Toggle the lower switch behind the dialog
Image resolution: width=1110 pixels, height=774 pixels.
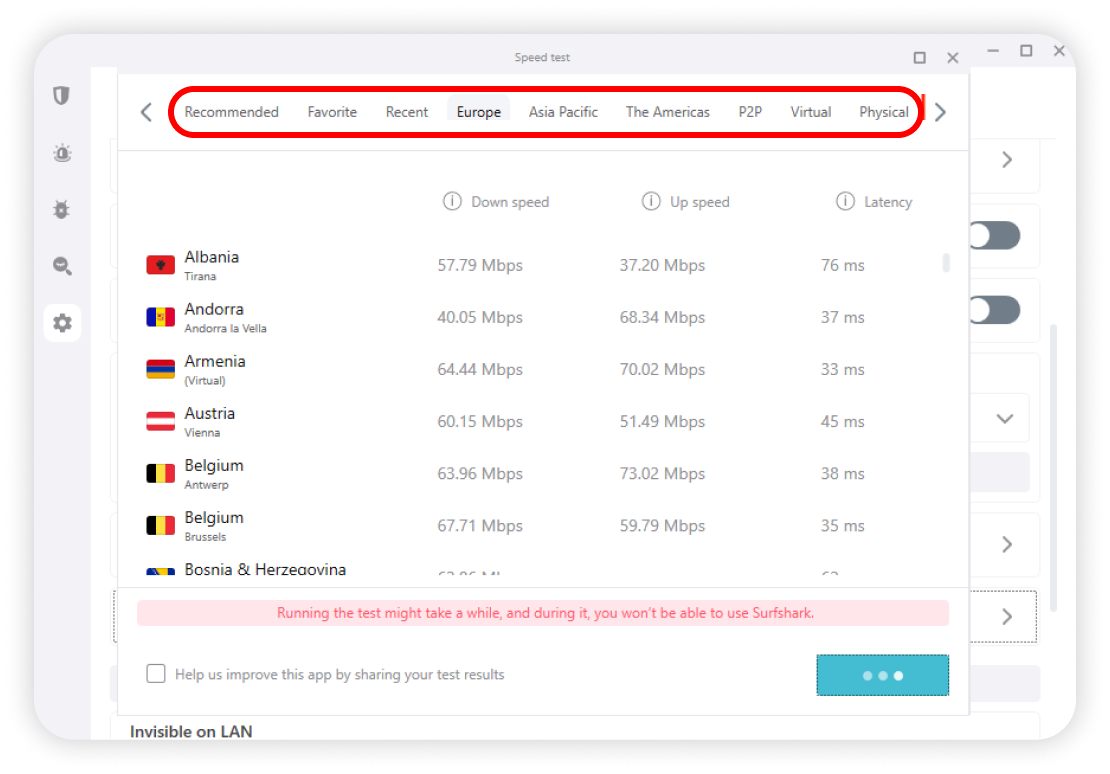[994, 310]
